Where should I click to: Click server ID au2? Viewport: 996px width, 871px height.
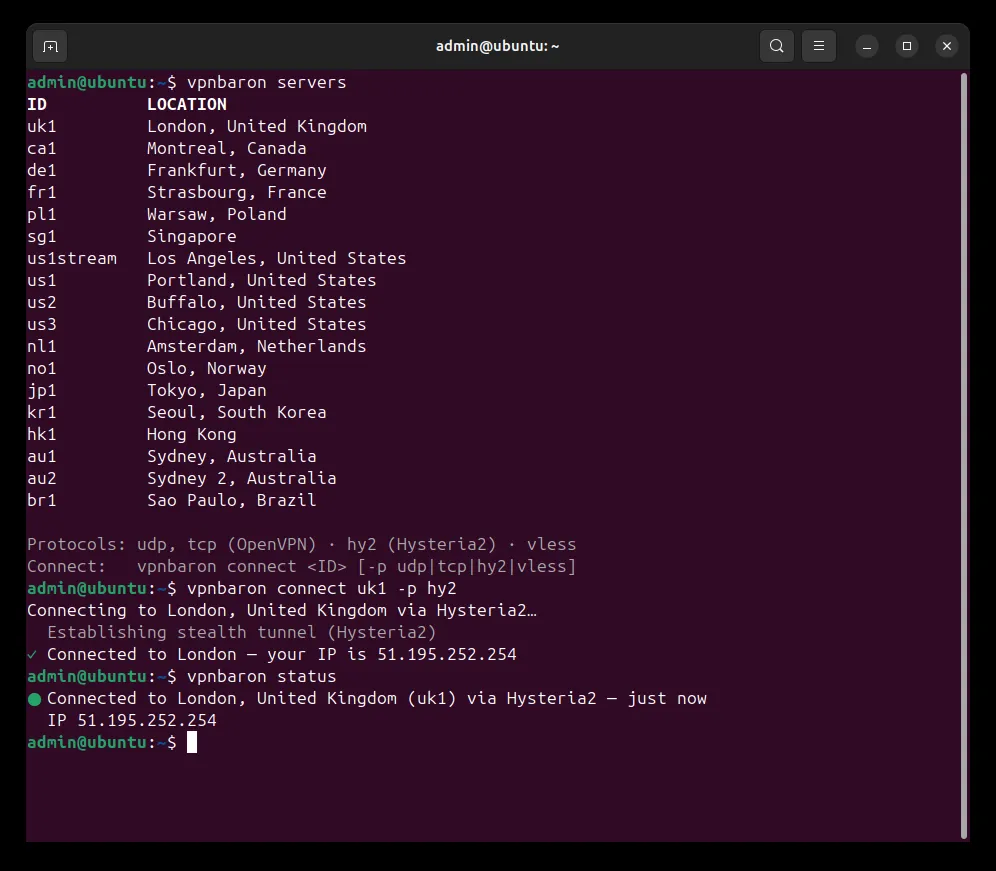(x=42, y=478)
